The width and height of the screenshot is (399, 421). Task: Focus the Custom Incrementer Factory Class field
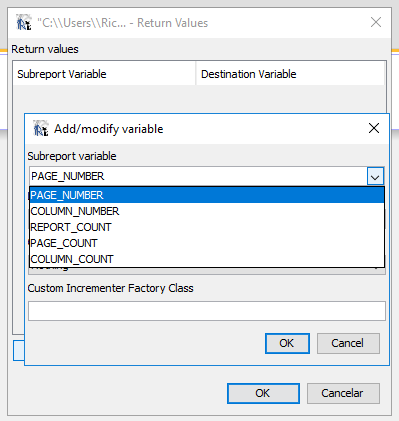pos(207,311)
